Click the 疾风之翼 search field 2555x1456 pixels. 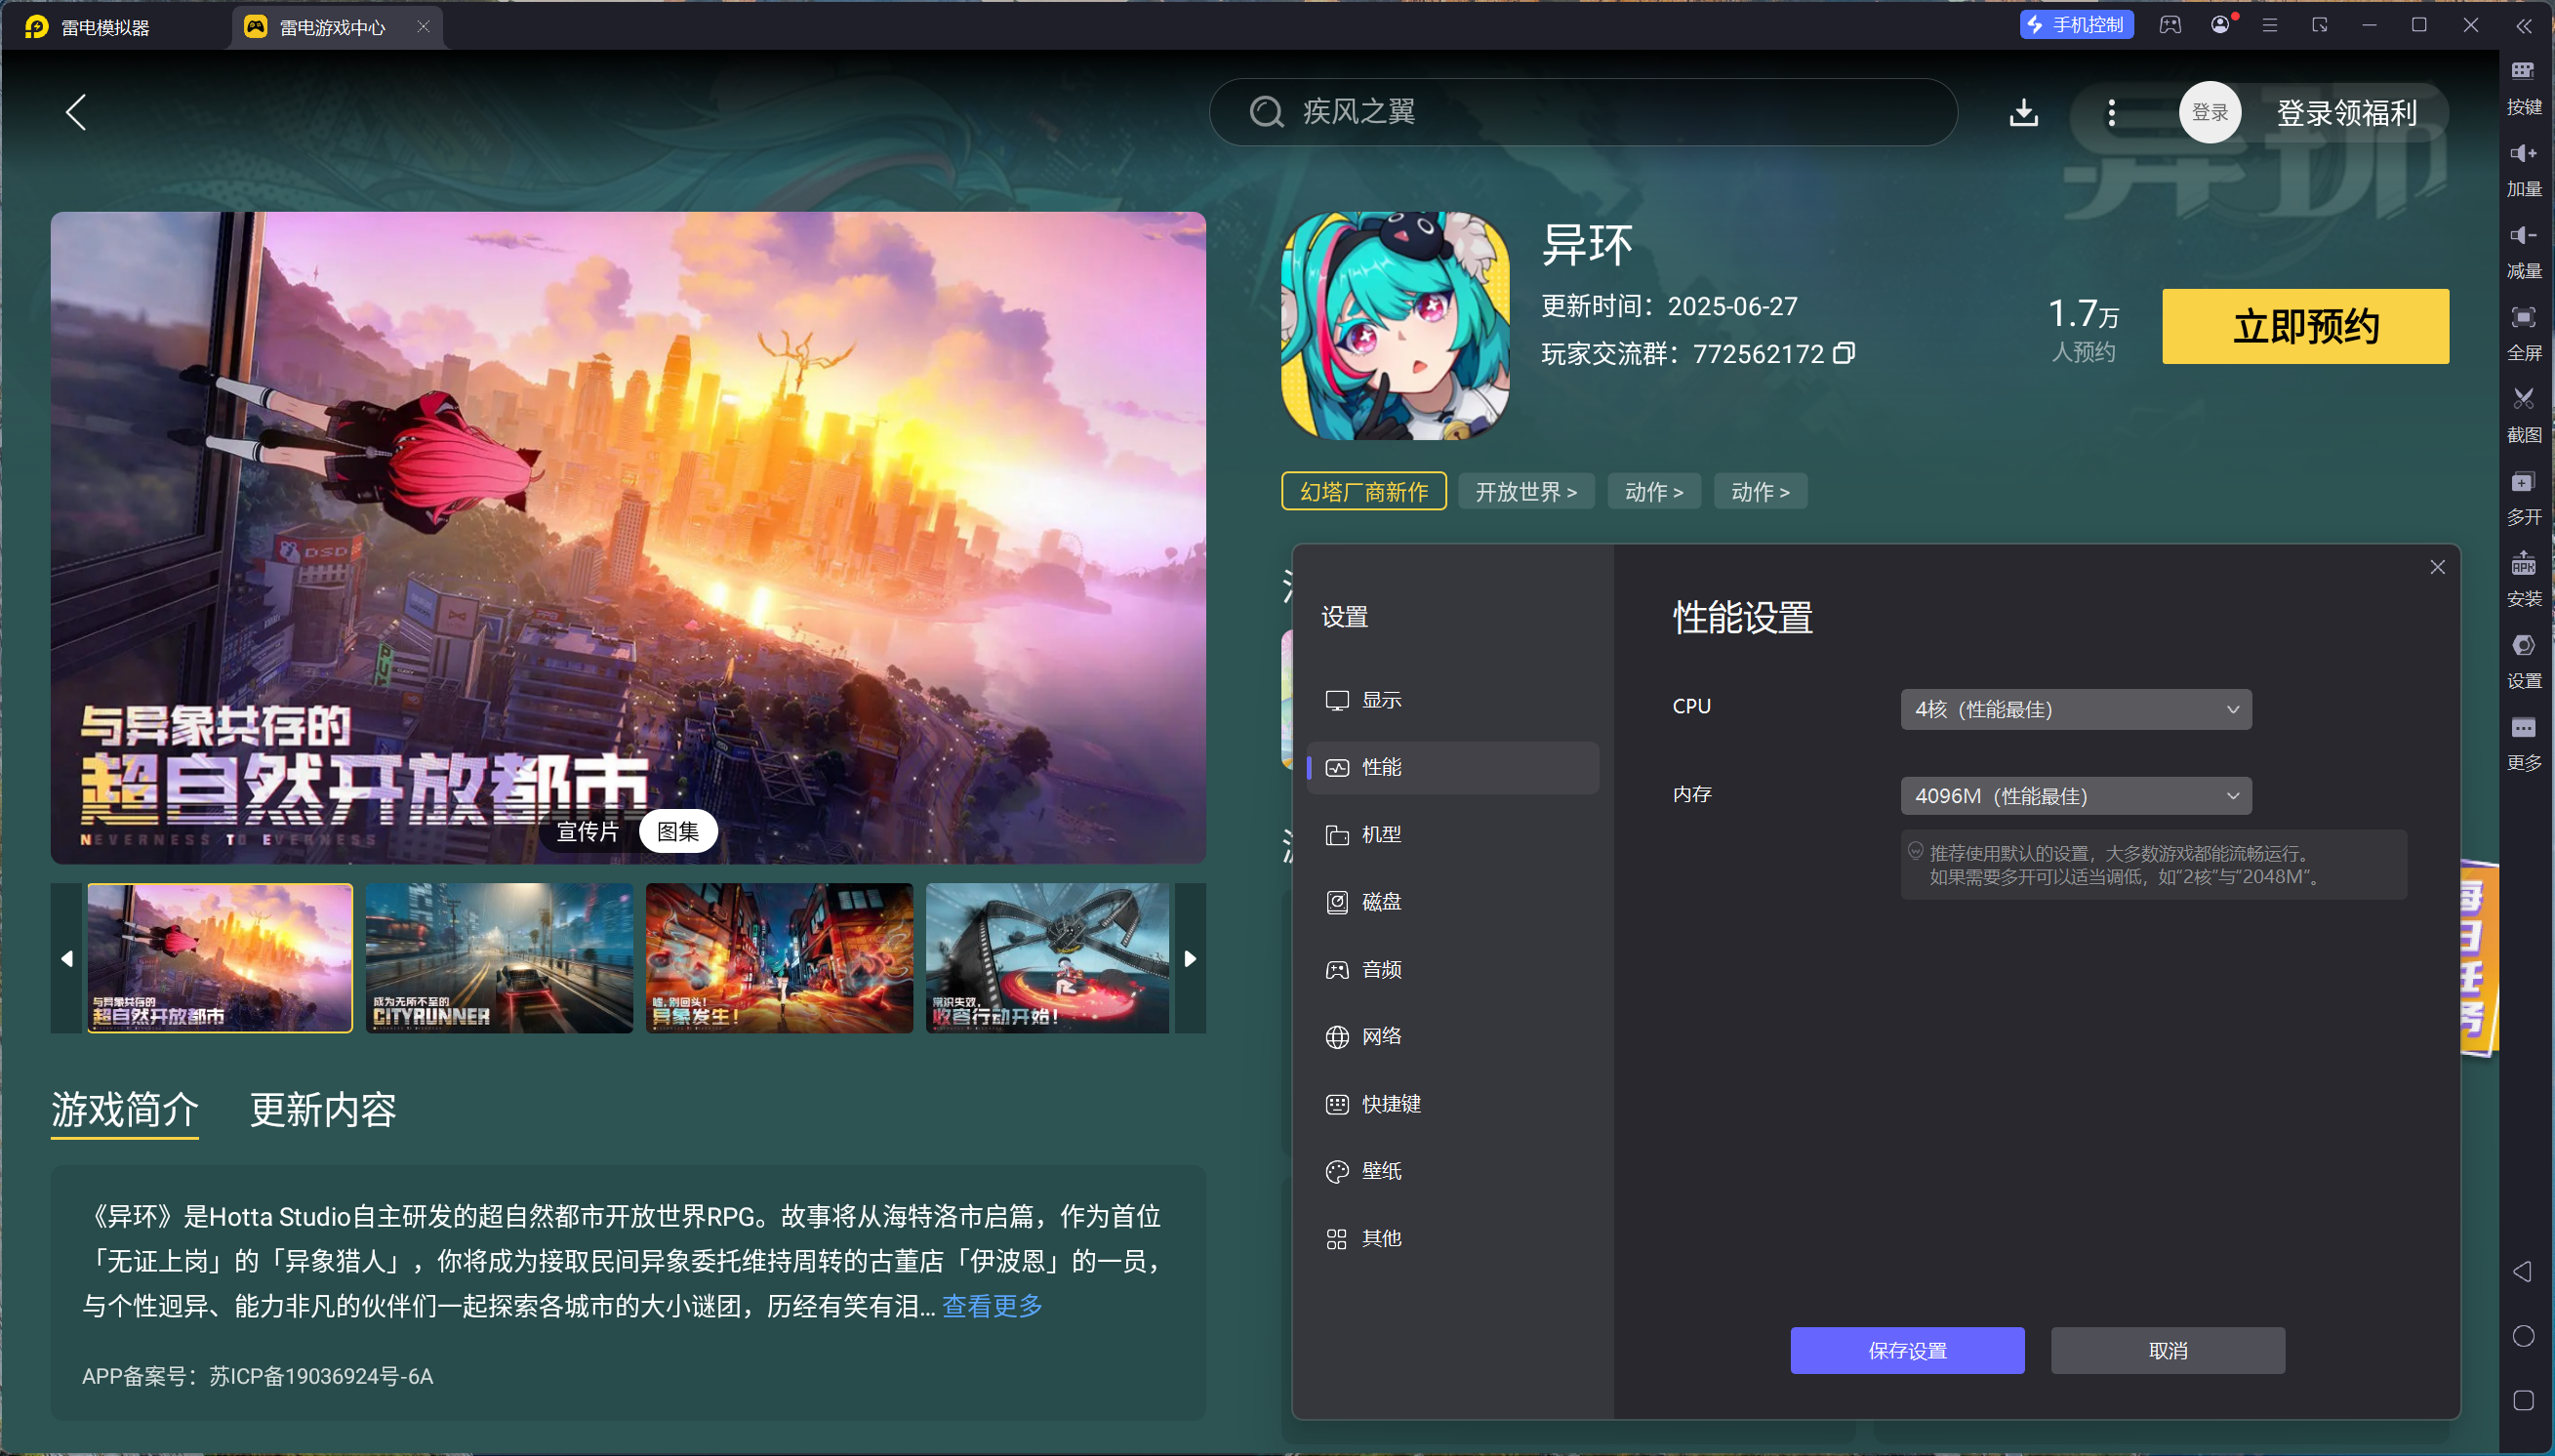pyautogui.click(x=1582, y=112)
